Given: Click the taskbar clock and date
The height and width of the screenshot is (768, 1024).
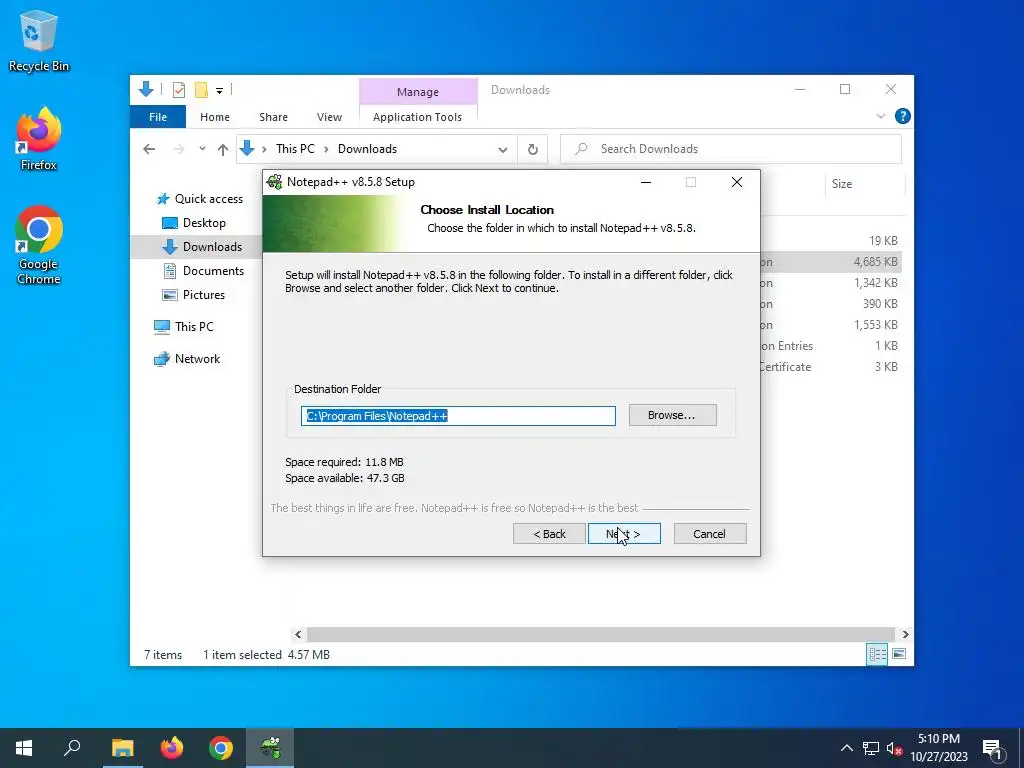Looking at the screenshot, I should tap(939, 748).
